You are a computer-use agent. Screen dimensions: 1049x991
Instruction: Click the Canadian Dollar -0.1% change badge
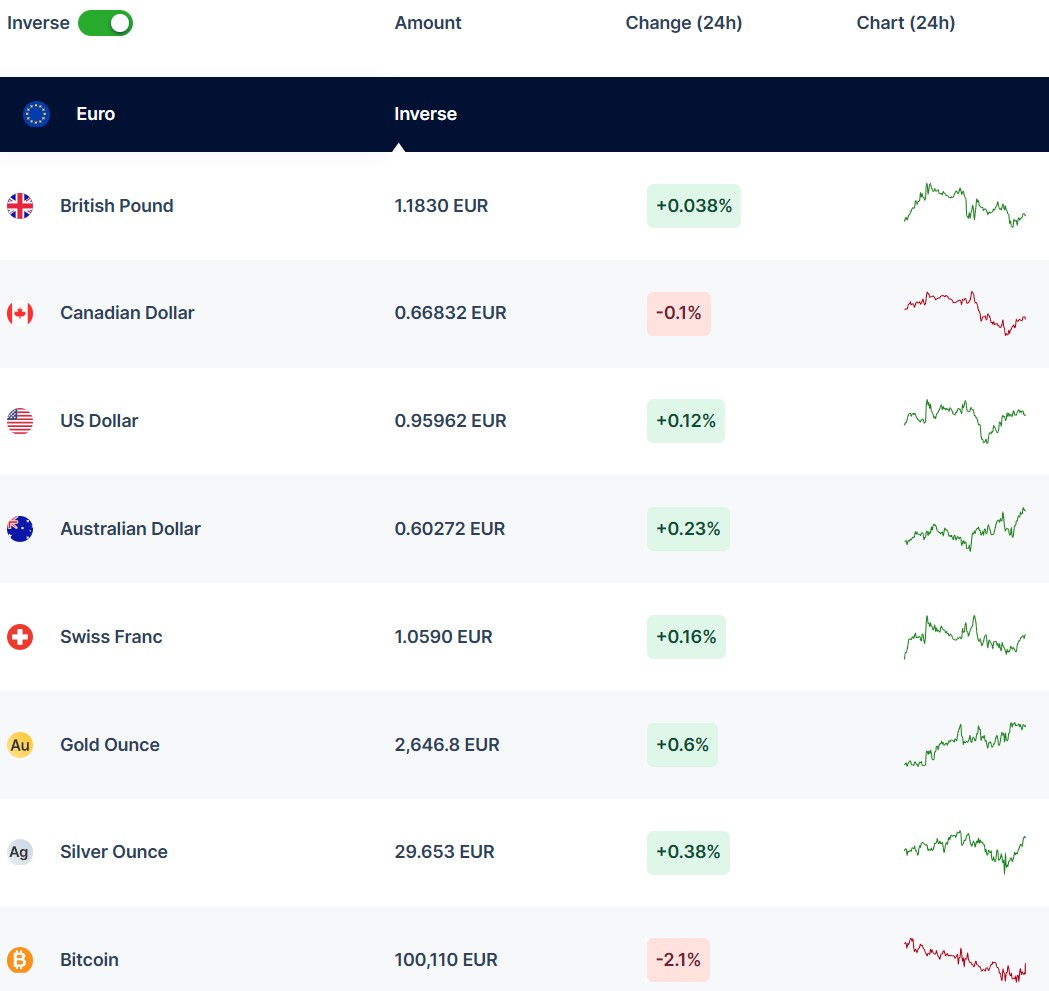(x=678, y=313)
